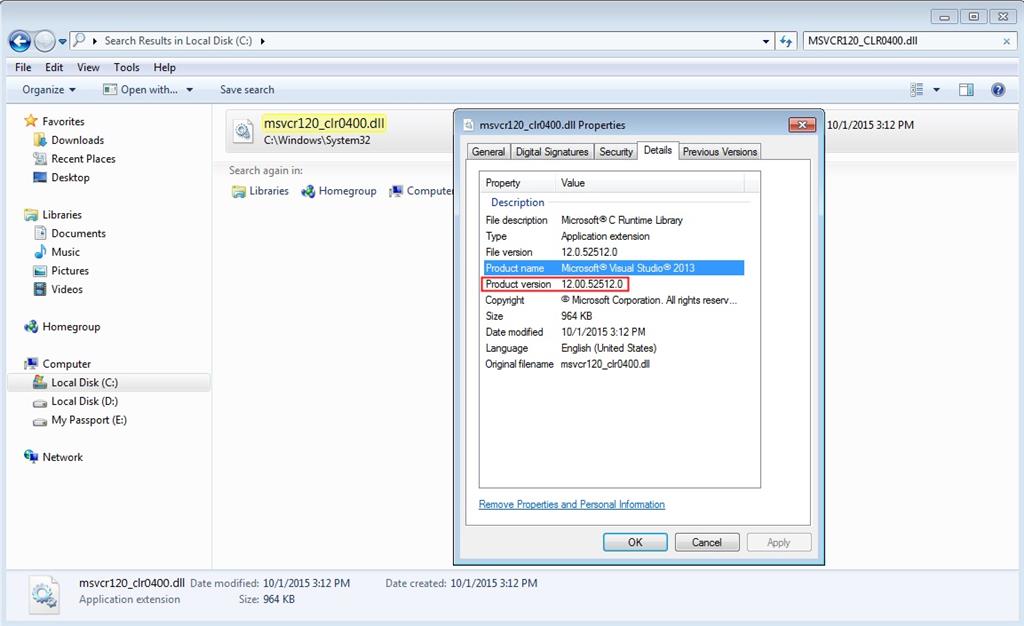Open the Tools menu
This screenshot has width=1024, height=626.
point(126,67)
